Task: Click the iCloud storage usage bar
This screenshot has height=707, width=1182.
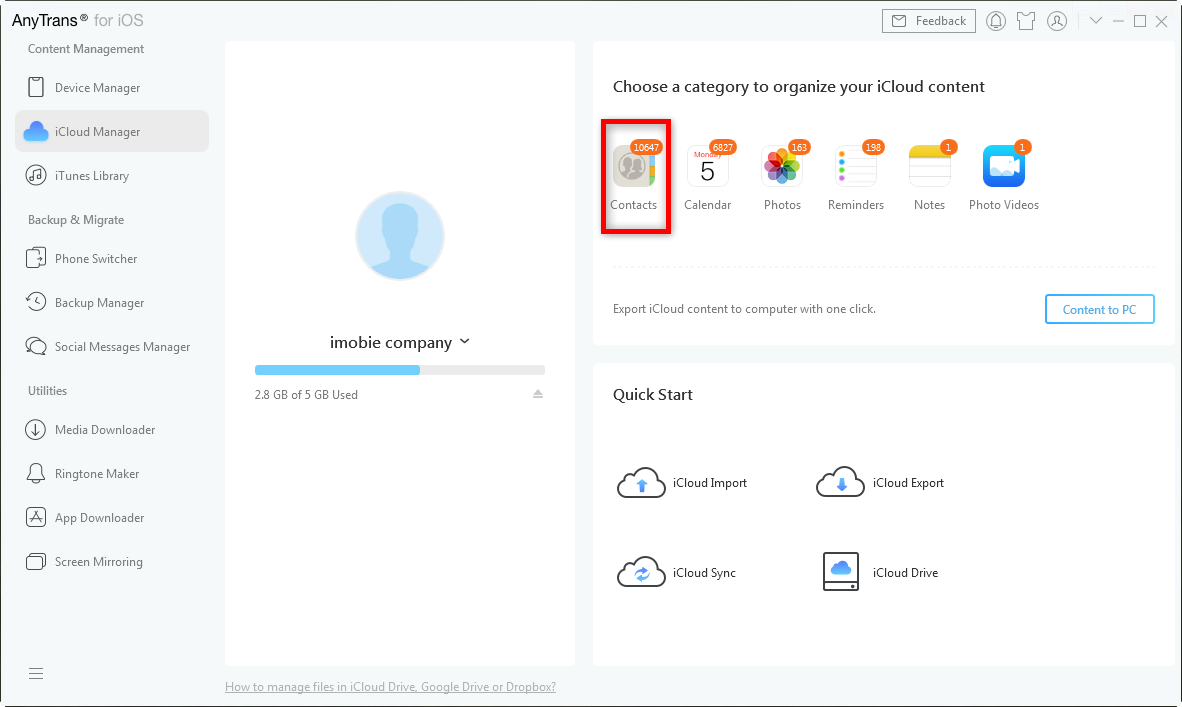Action: pyautogui.click(x=400, y=370)
